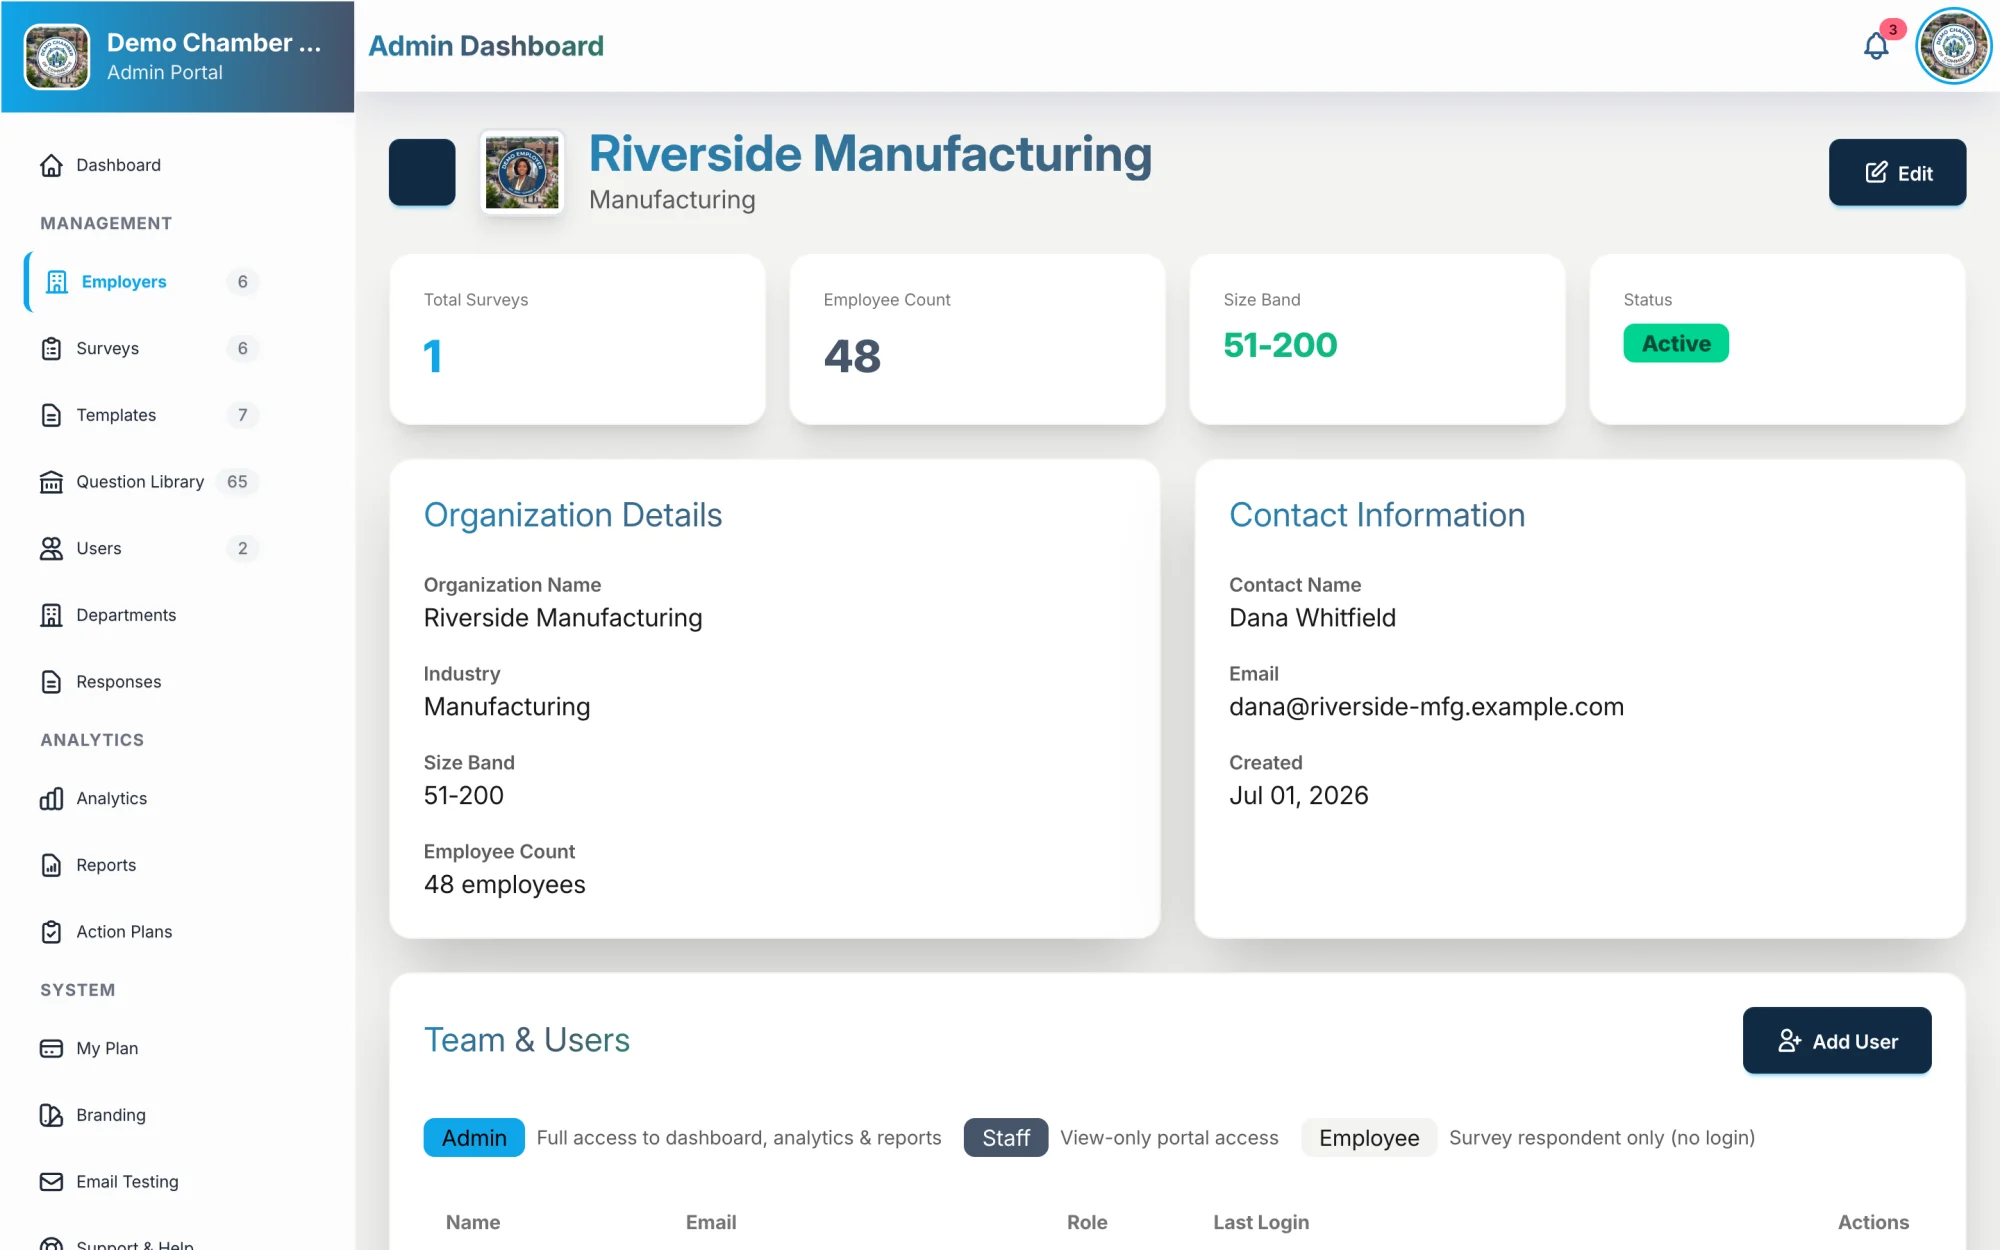This screenshot has width=2000, height=1250.
Task: Open user profile avatar menu
Action: [1954, 46]
